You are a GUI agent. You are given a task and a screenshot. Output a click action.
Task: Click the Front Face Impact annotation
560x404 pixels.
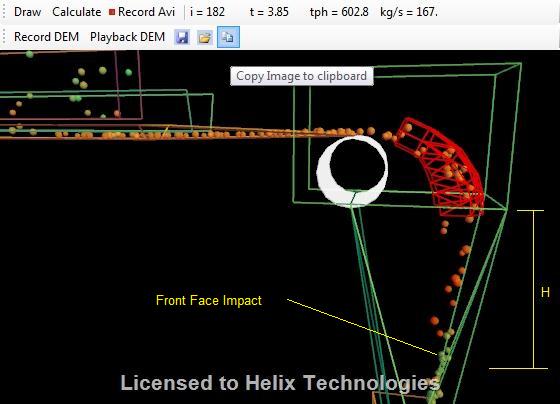point(209,300)
